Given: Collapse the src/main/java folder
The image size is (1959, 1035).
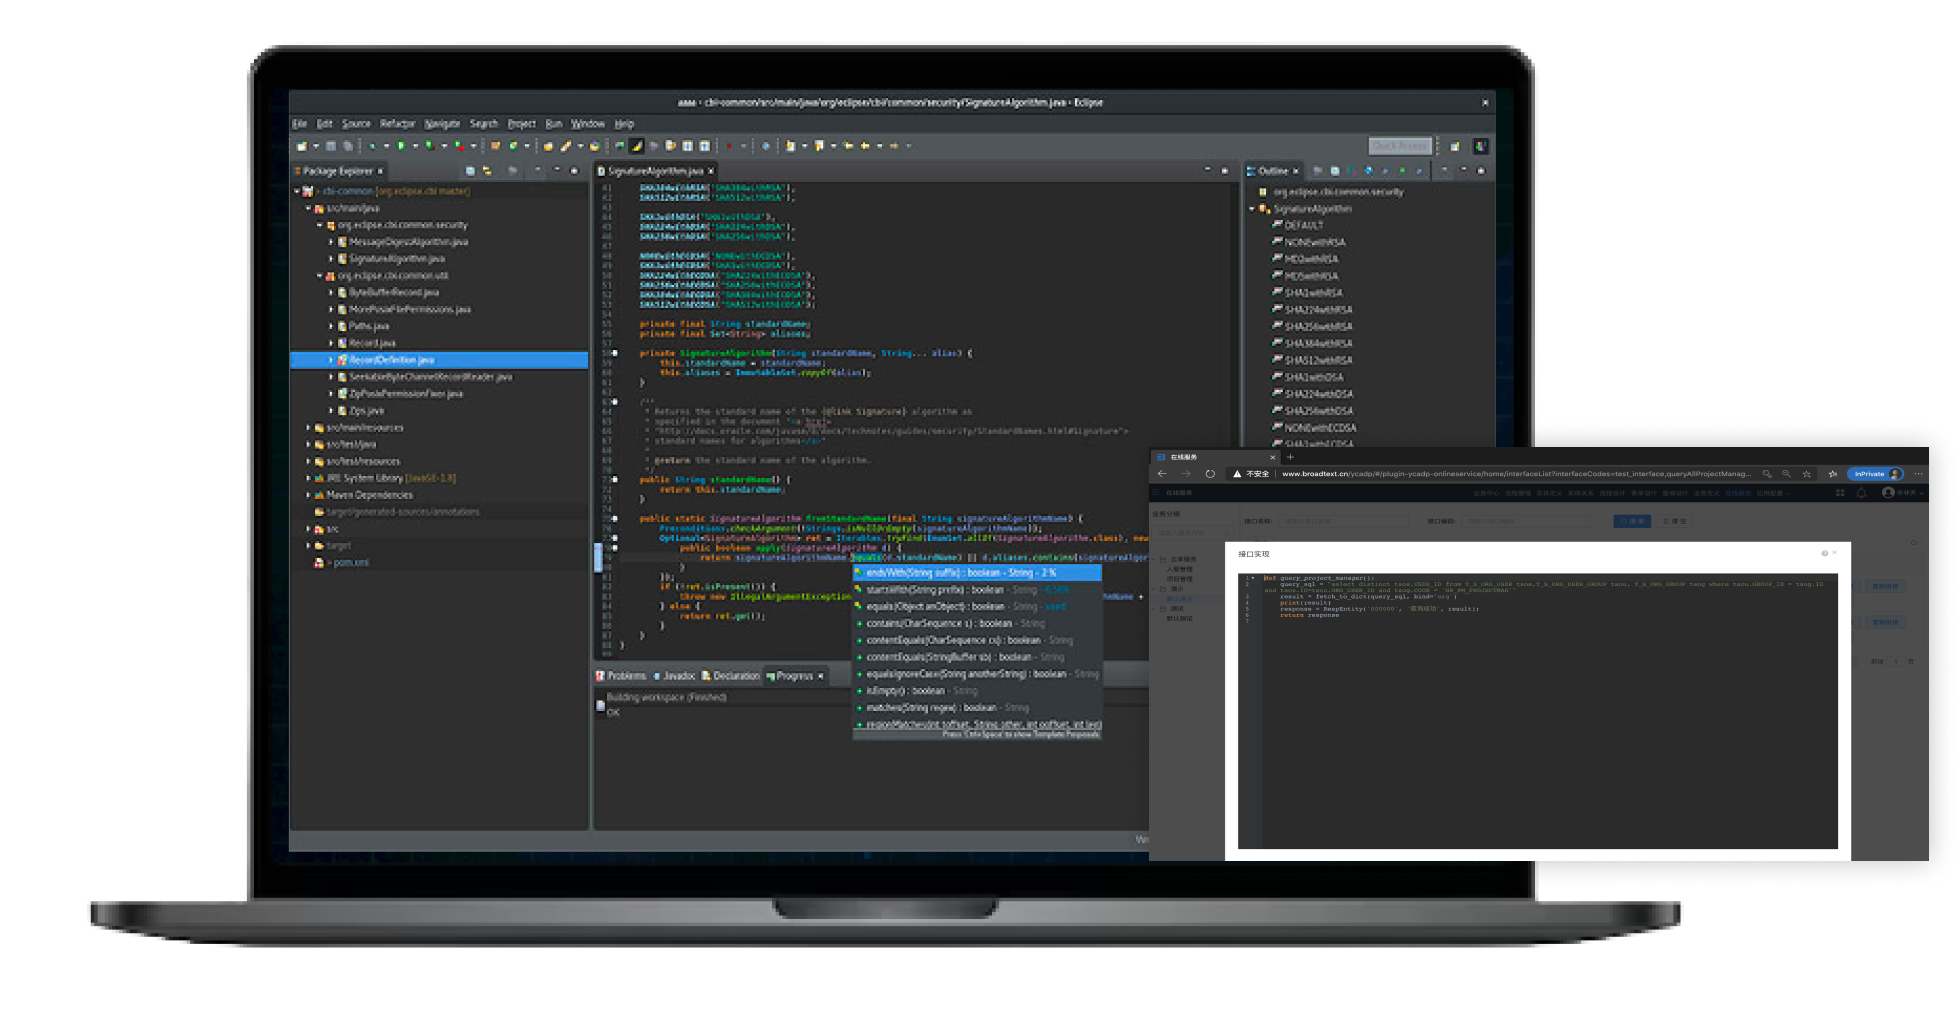Looking at the screenshot, I should pyautogui.click(x=308, y=208).
